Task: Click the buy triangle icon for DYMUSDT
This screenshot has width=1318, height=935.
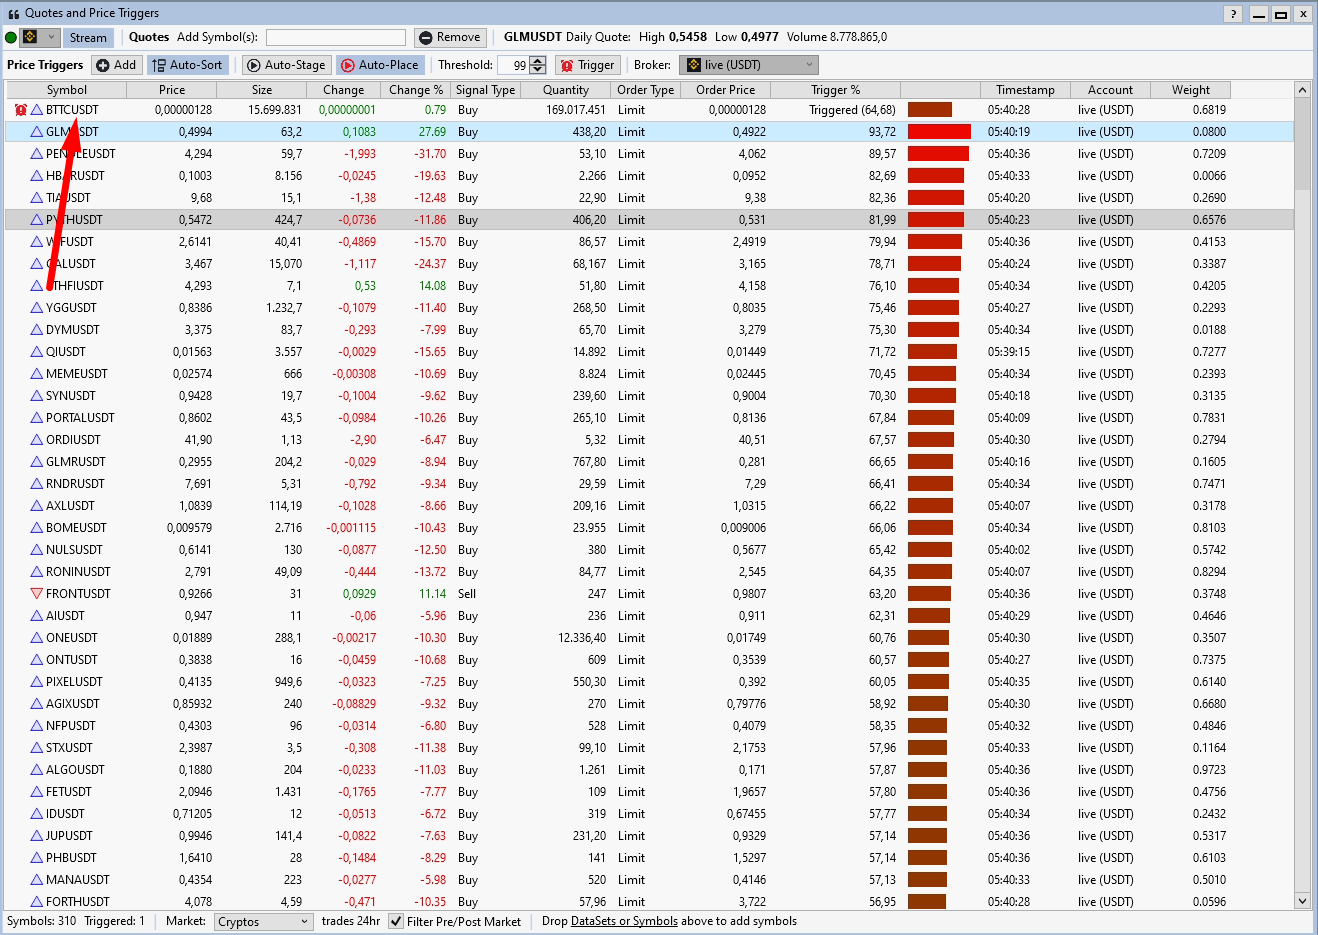Action: coord(37,330)
